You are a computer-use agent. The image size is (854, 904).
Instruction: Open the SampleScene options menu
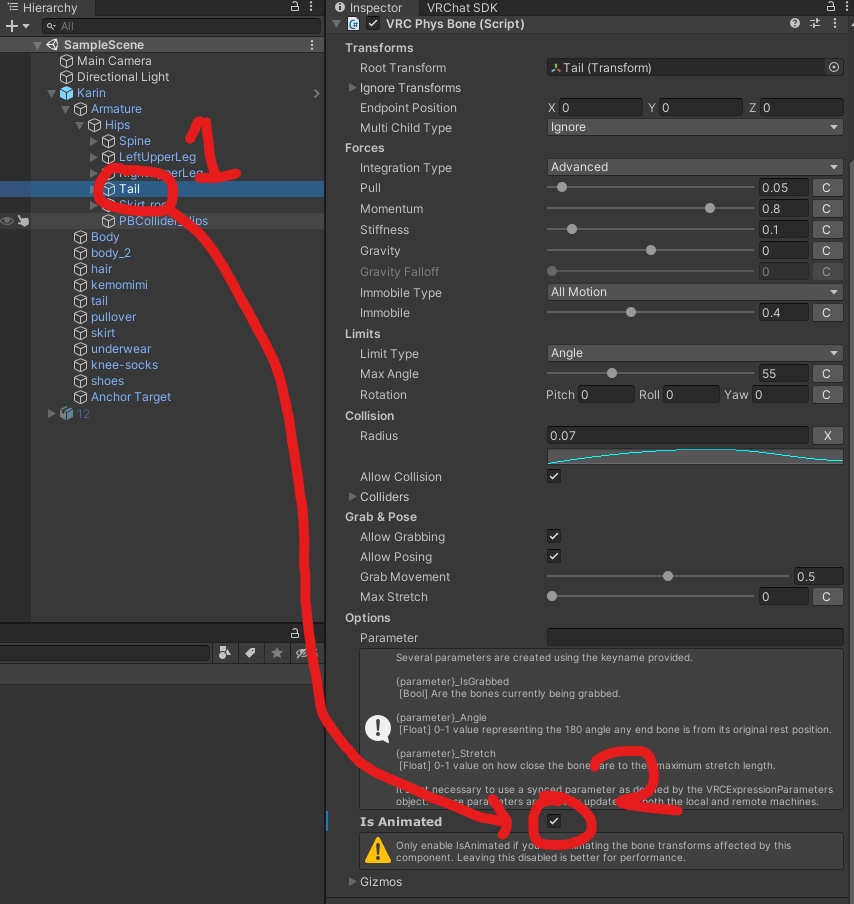point(312,44)
